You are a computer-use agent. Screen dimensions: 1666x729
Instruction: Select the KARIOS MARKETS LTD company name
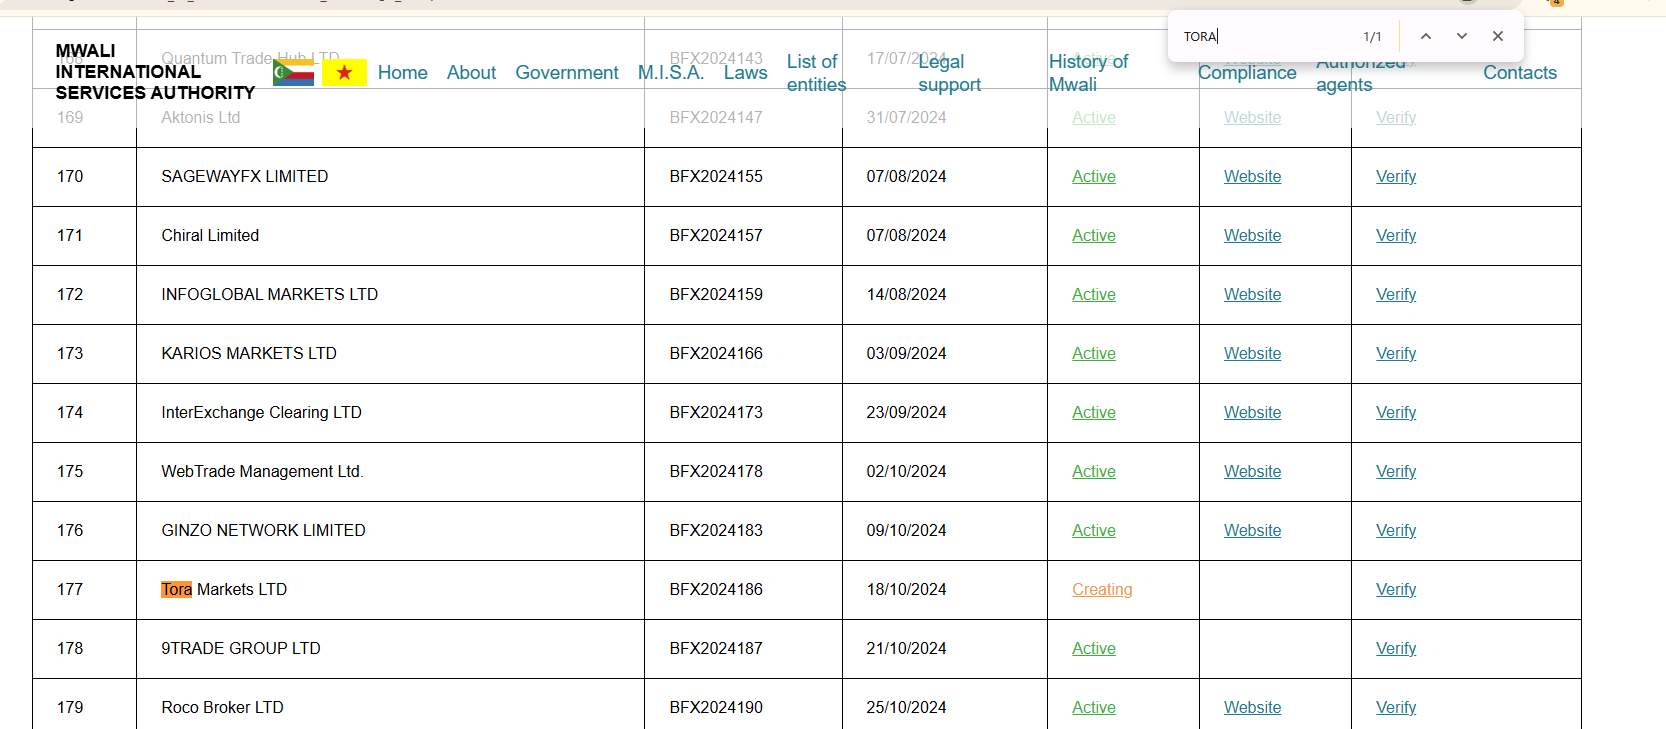point(249,354)
